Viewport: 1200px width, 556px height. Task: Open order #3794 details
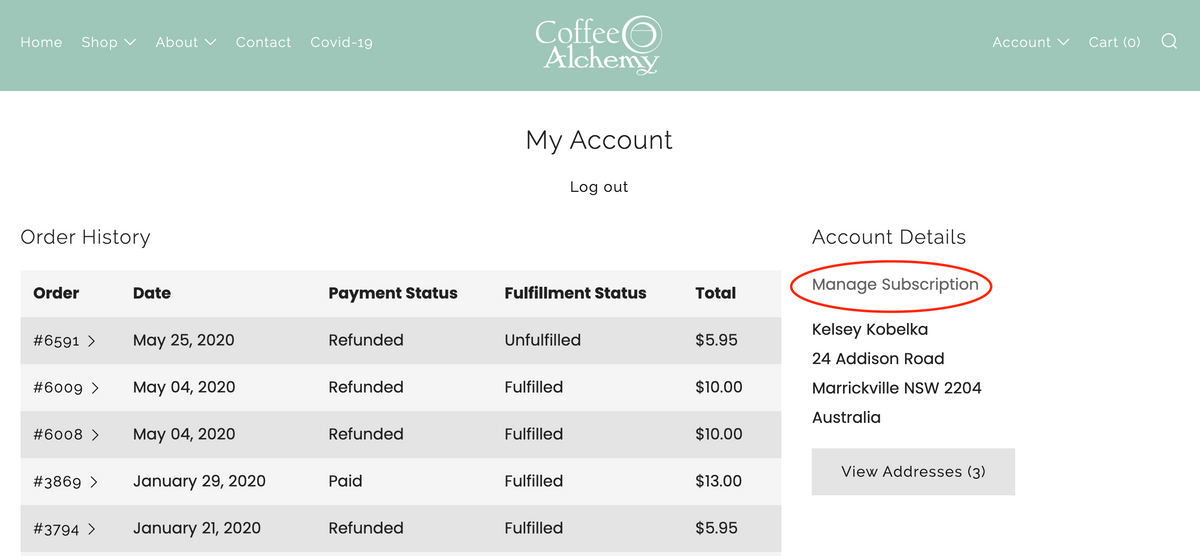(x=65, y=528)
